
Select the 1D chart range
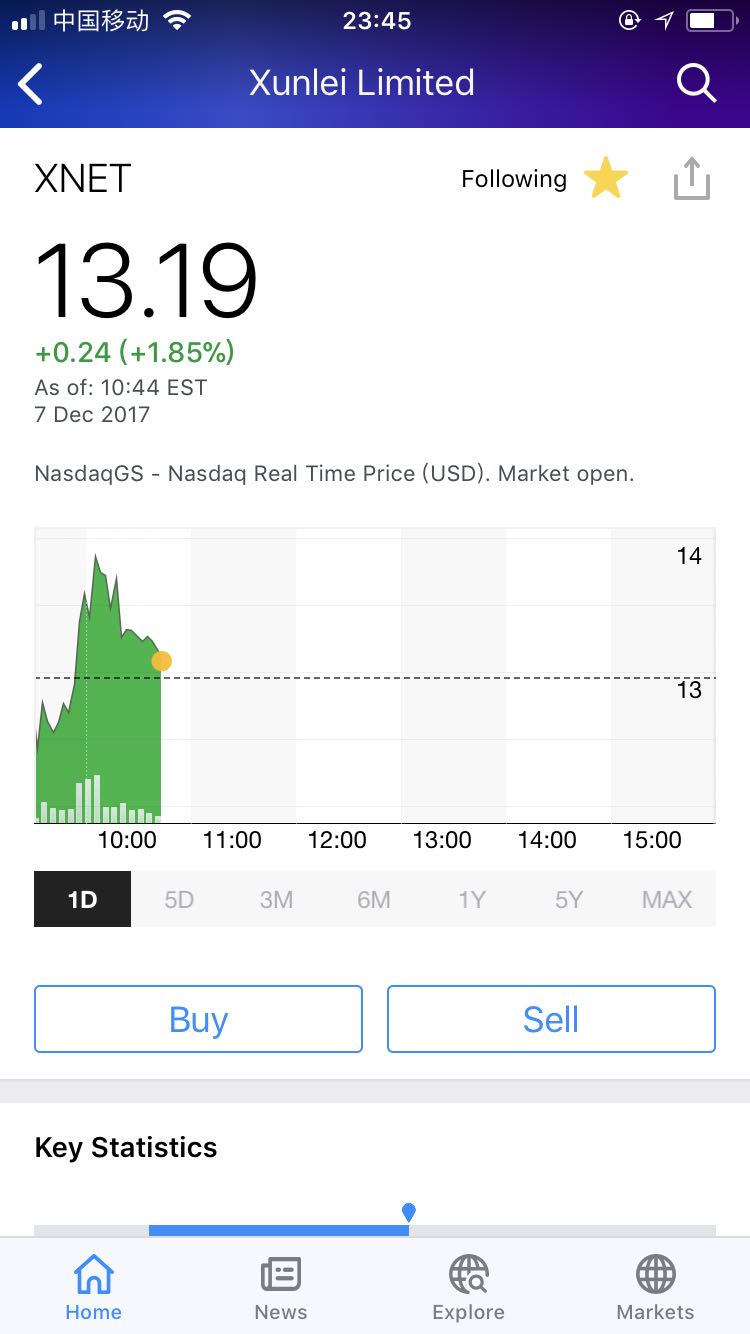pyautogui.click(x=82, y=899)
